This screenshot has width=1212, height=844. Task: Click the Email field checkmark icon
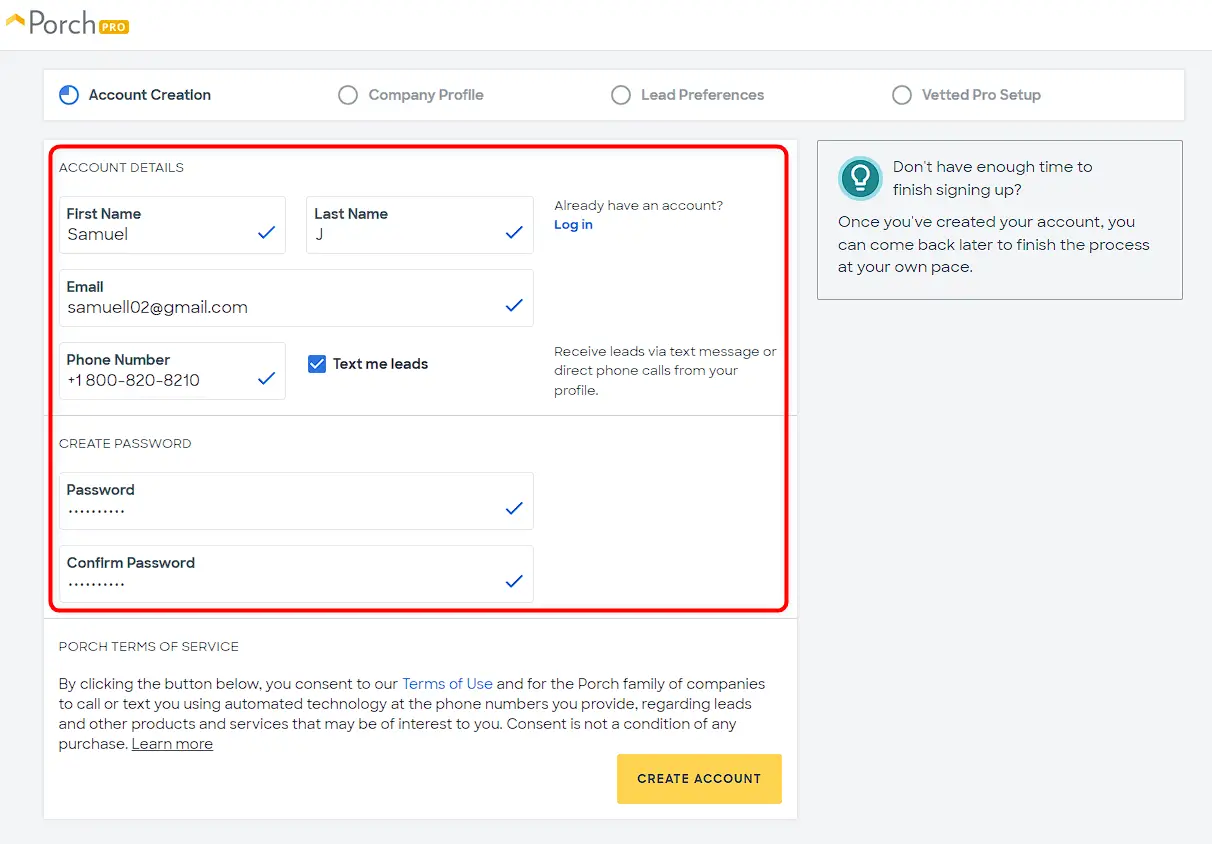click(514, 305)
